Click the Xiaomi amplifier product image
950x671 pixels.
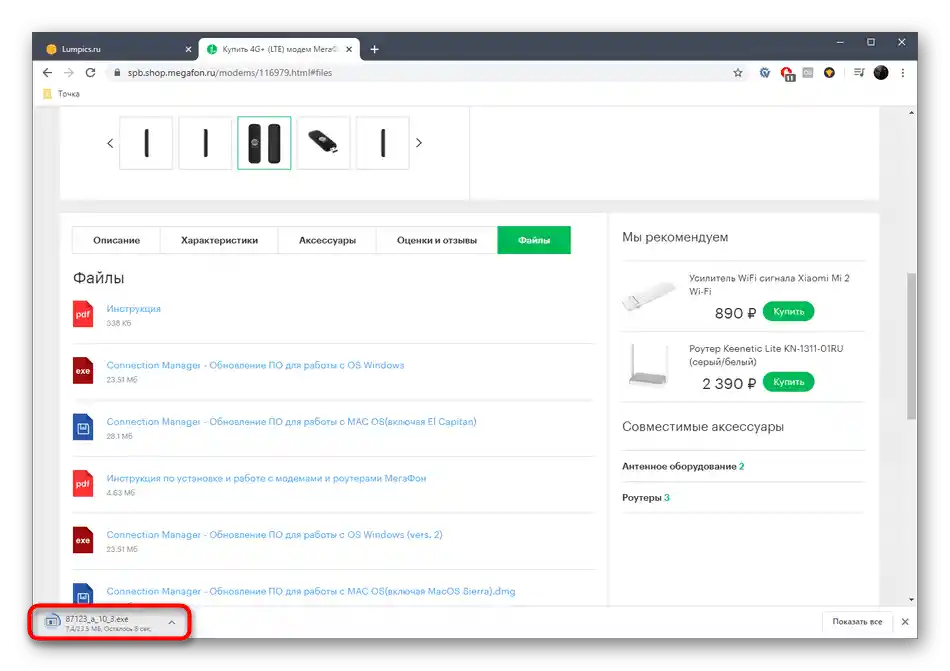tap(649, 296)
